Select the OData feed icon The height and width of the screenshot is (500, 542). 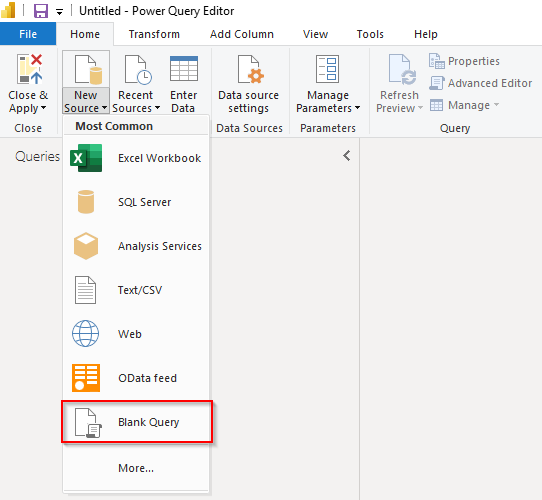(x=86, y=378)
